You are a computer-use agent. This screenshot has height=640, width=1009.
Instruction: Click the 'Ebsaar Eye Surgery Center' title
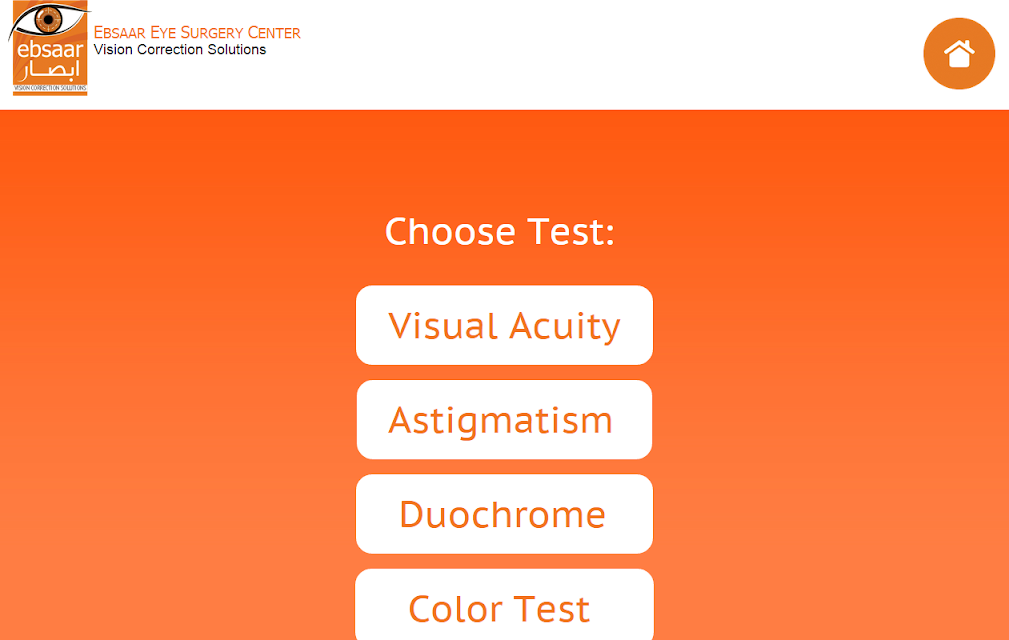point(197,32)
